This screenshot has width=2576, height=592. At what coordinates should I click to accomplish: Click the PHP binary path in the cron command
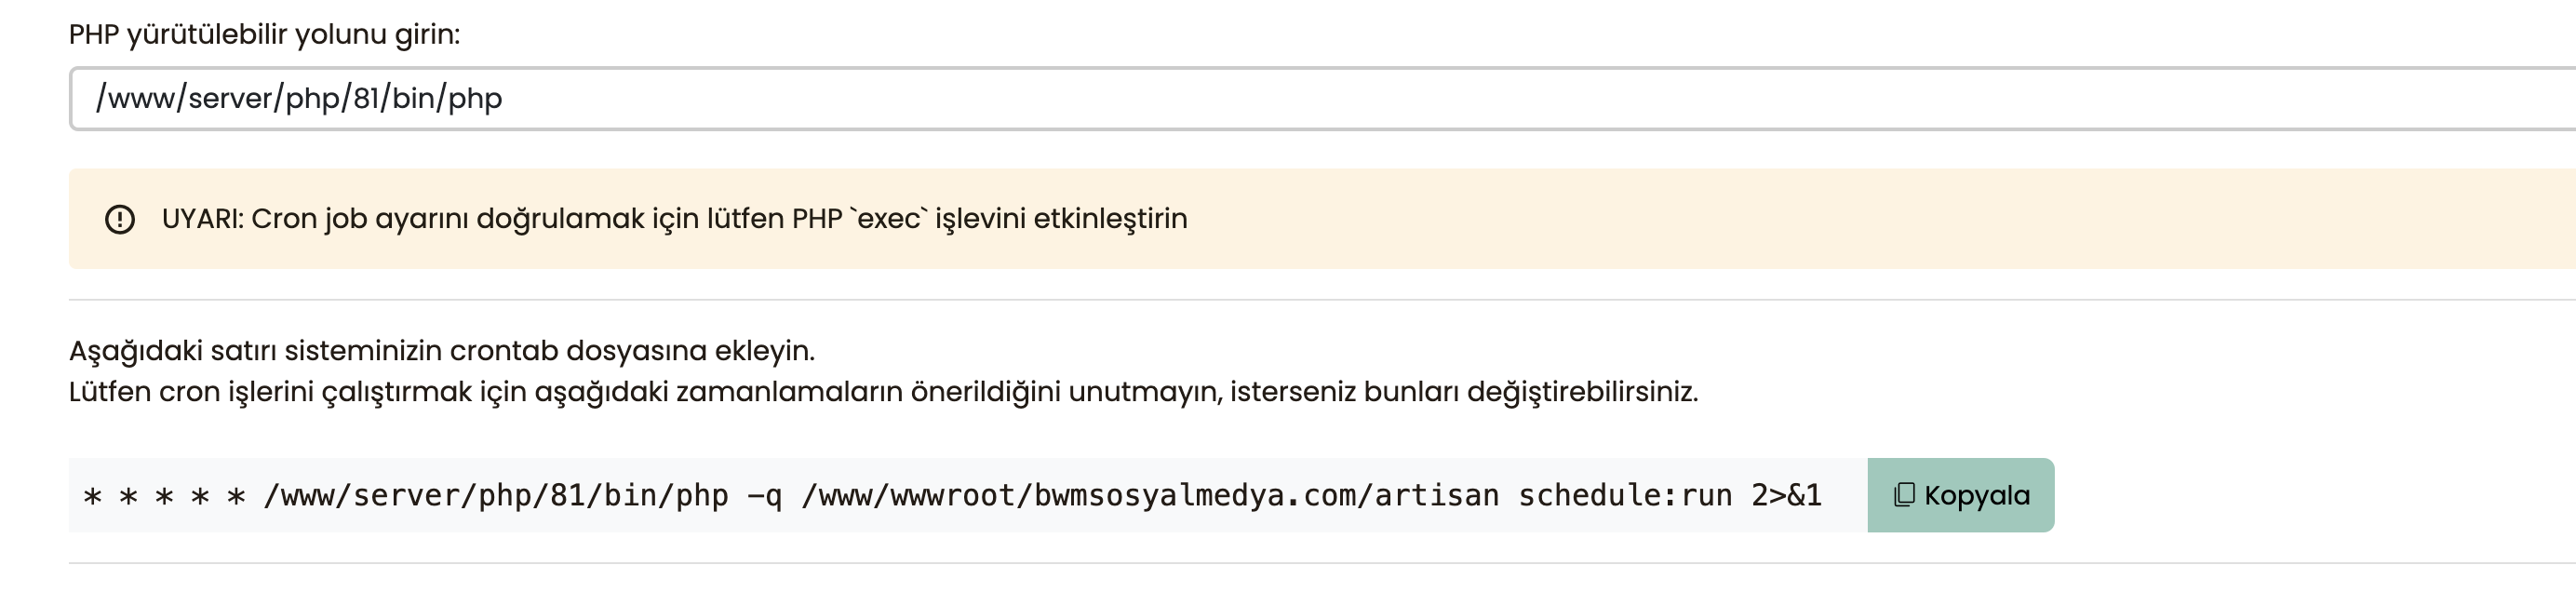(x=495, y=496)
